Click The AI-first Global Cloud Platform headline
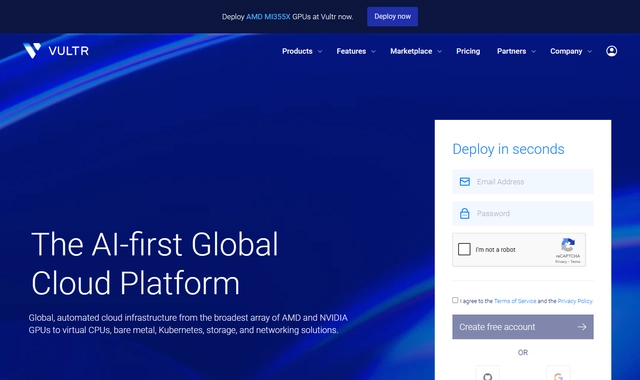Screen dimensions: 640x380 (x=155, y=263)
